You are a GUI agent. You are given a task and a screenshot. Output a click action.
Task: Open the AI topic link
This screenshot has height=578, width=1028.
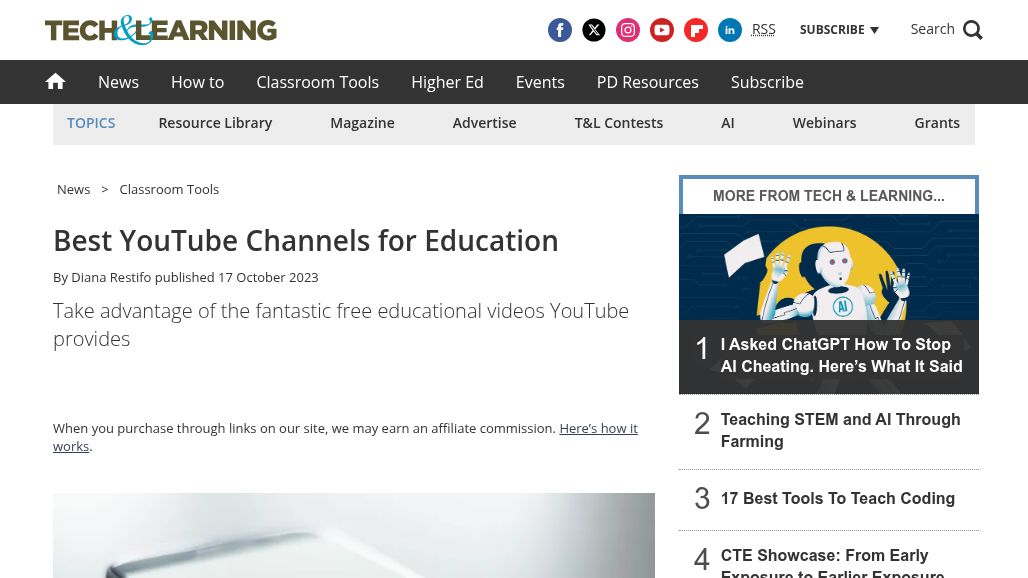(728, 123)
